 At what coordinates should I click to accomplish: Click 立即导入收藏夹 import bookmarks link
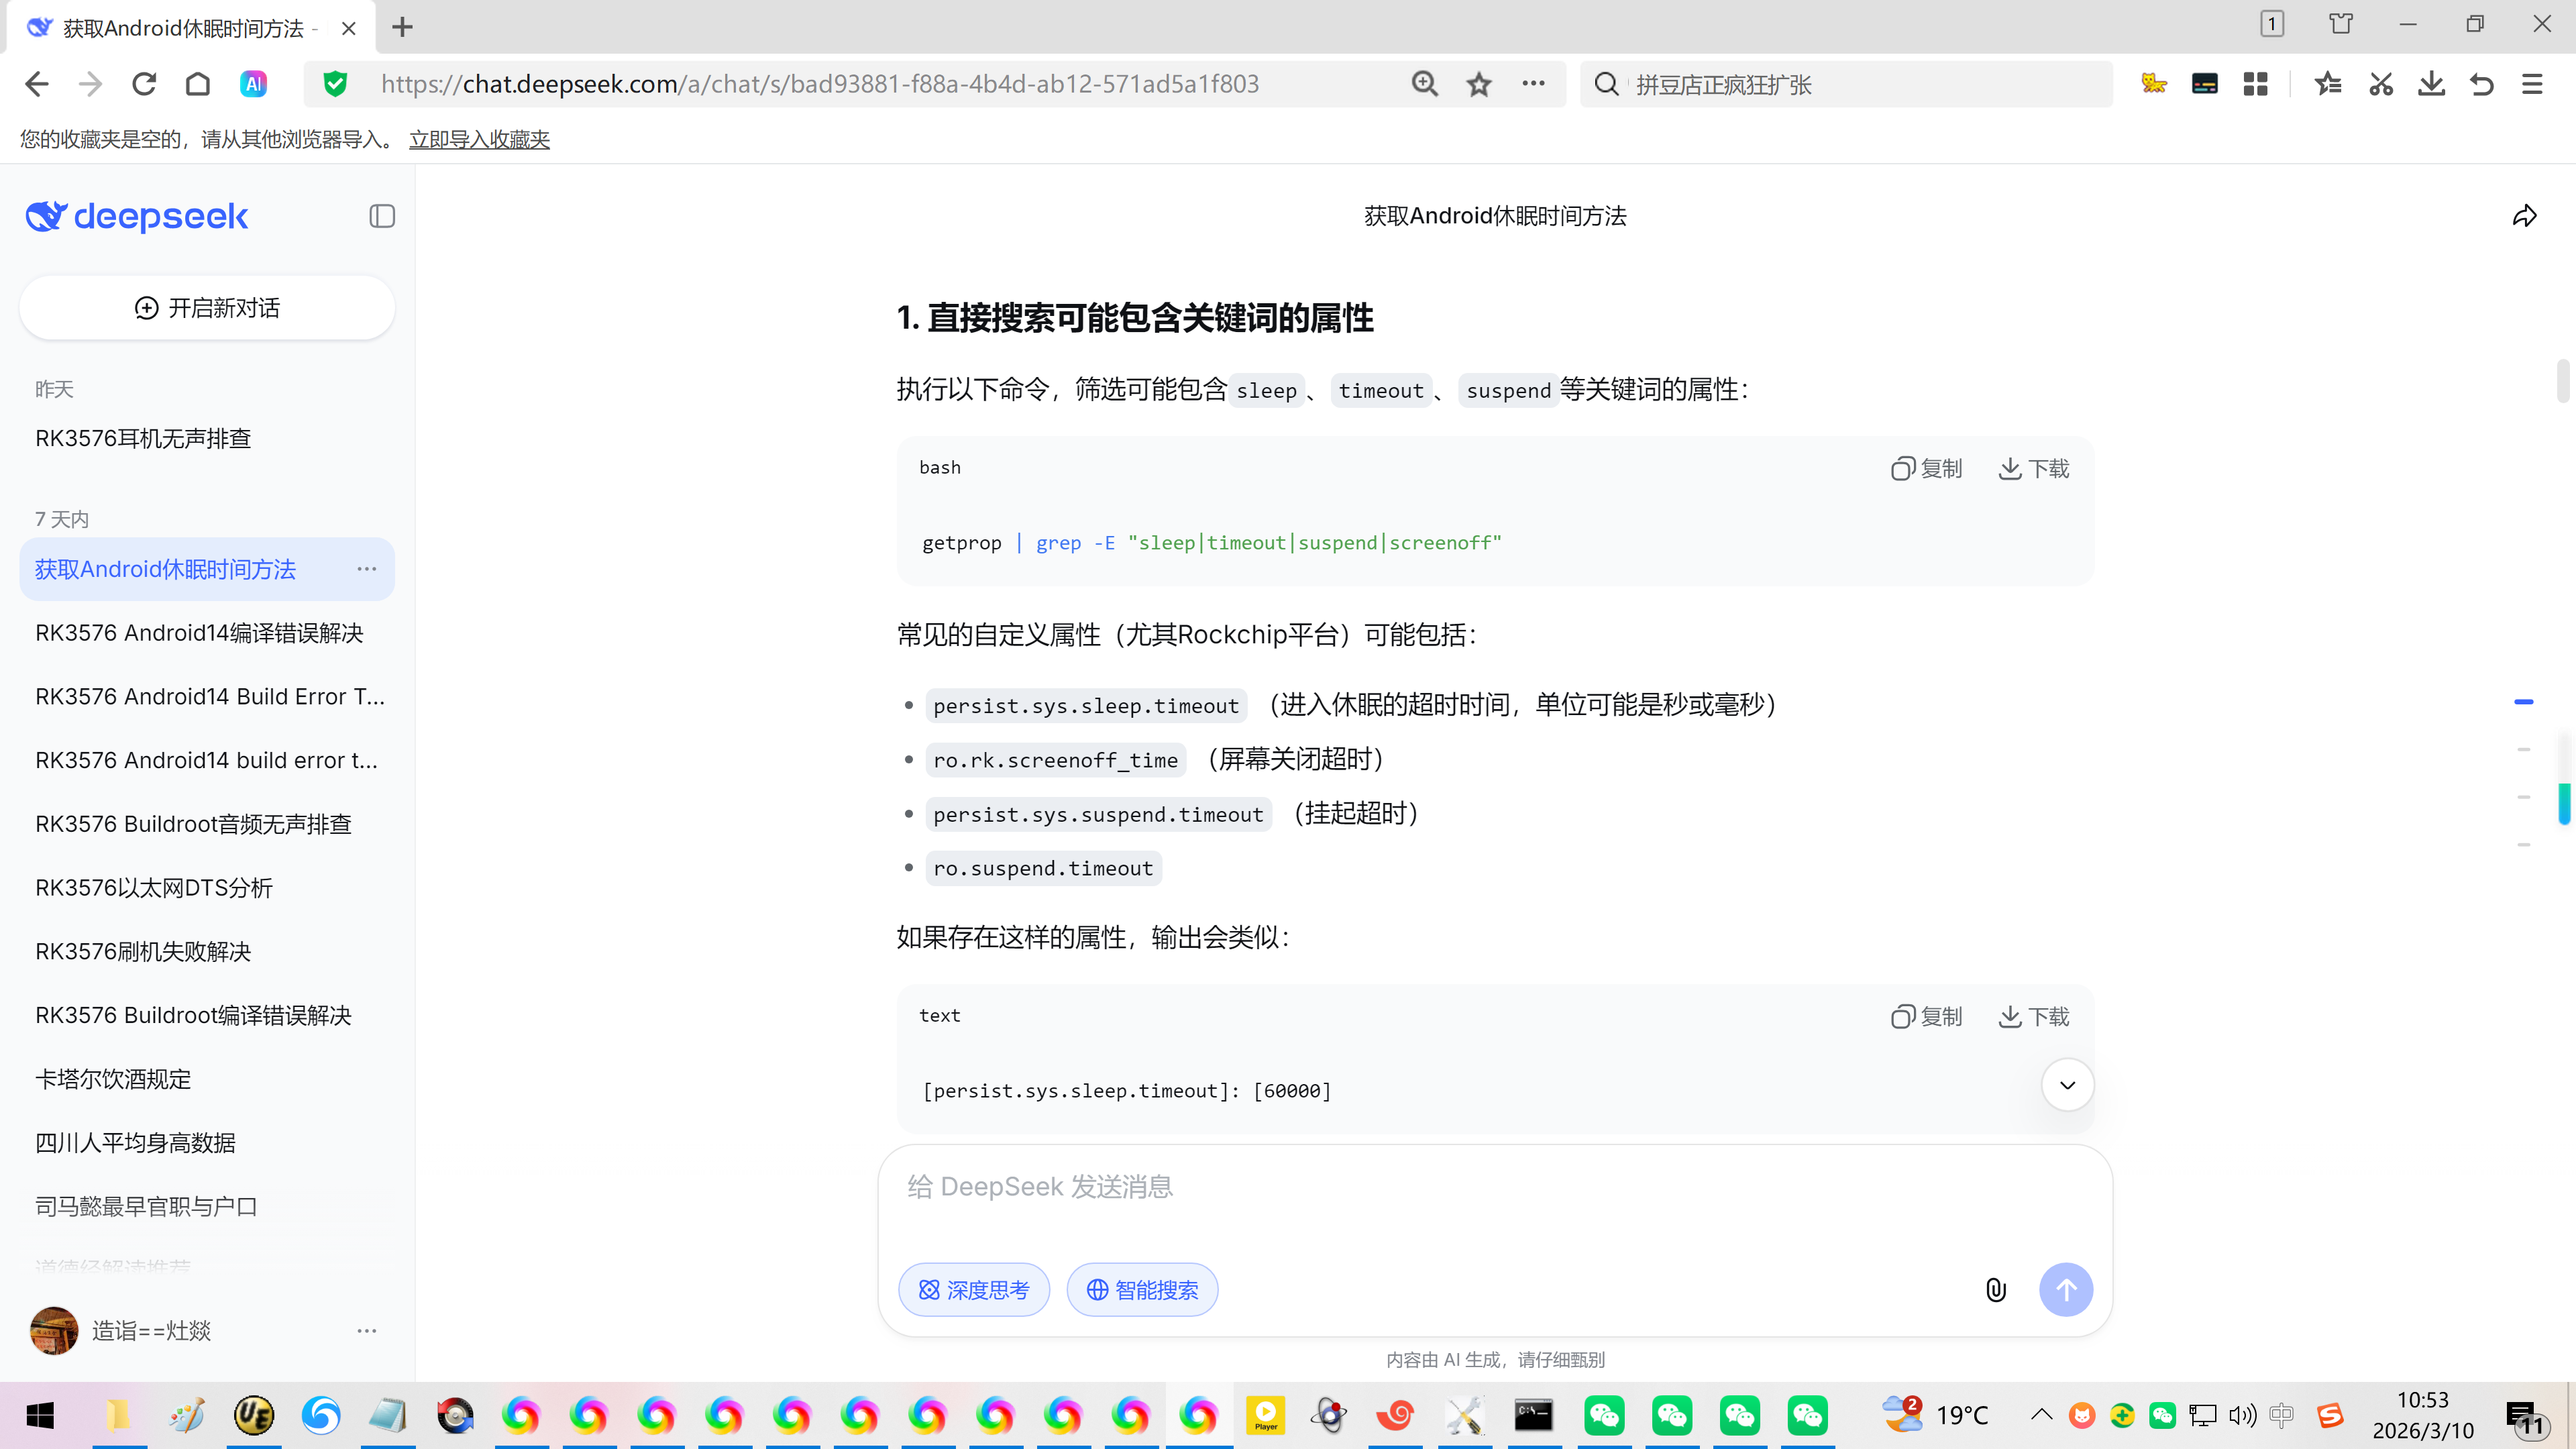[479, 139]
